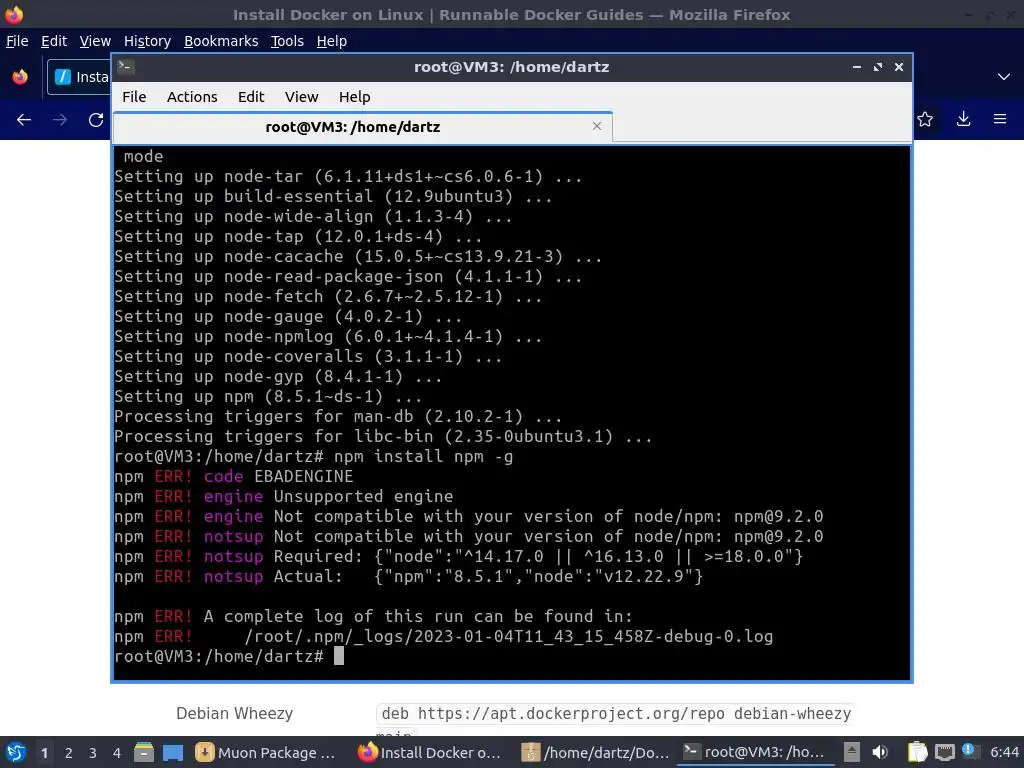Open Firefox View menu
This screenshot has width=1024, height=768.
(x=95, y=41)
